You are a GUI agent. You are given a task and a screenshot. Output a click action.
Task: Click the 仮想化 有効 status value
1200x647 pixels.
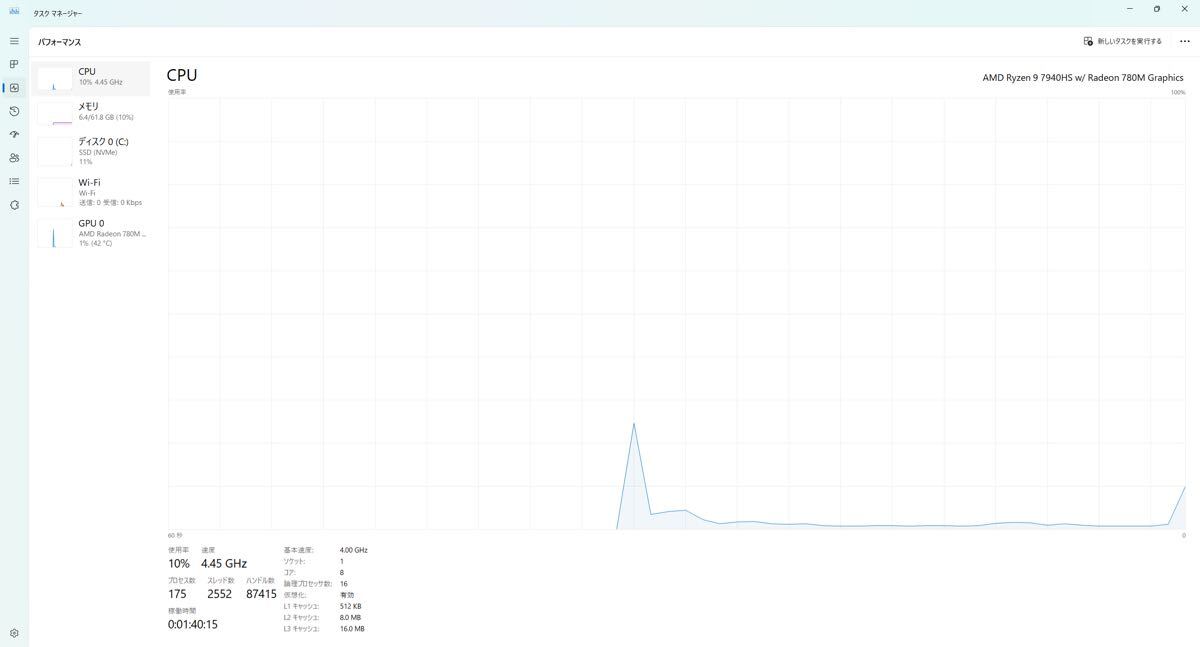point(346,595)
